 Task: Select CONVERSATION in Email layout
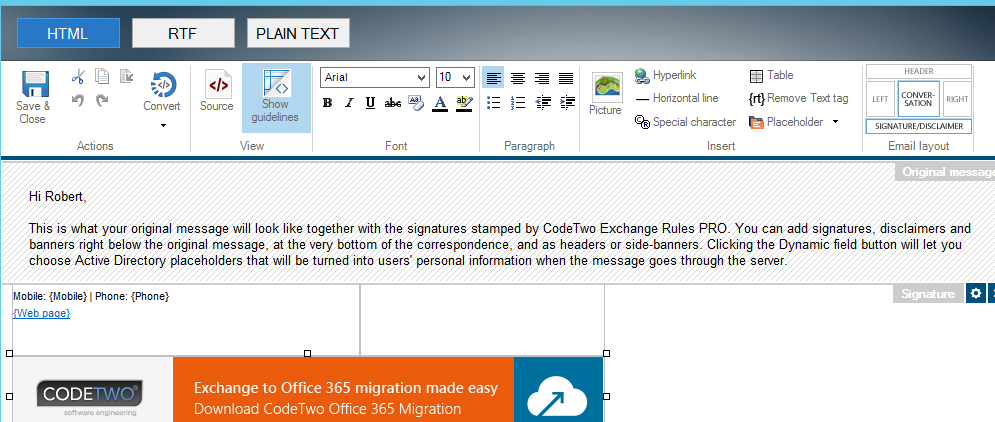[918, 99]
